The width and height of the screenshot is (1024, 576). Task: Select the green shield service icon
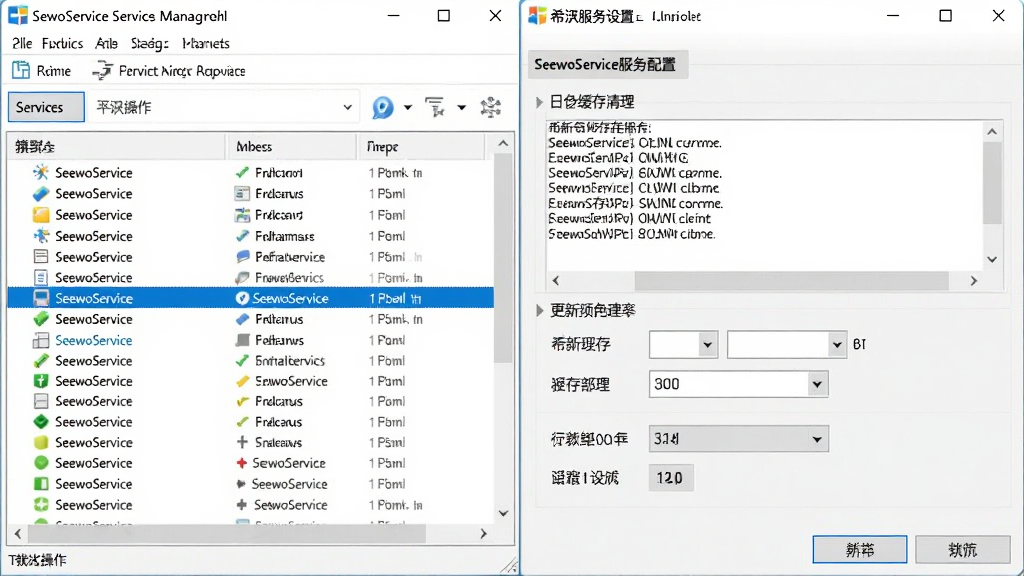click(x=40, y=381)
